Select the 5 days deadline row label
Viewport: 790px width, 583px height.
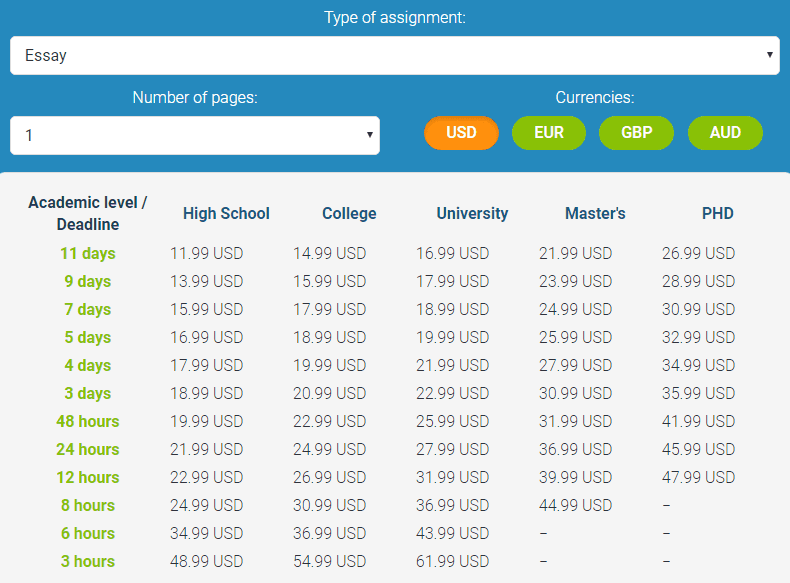pyautogui.click(x=88, y=337)
